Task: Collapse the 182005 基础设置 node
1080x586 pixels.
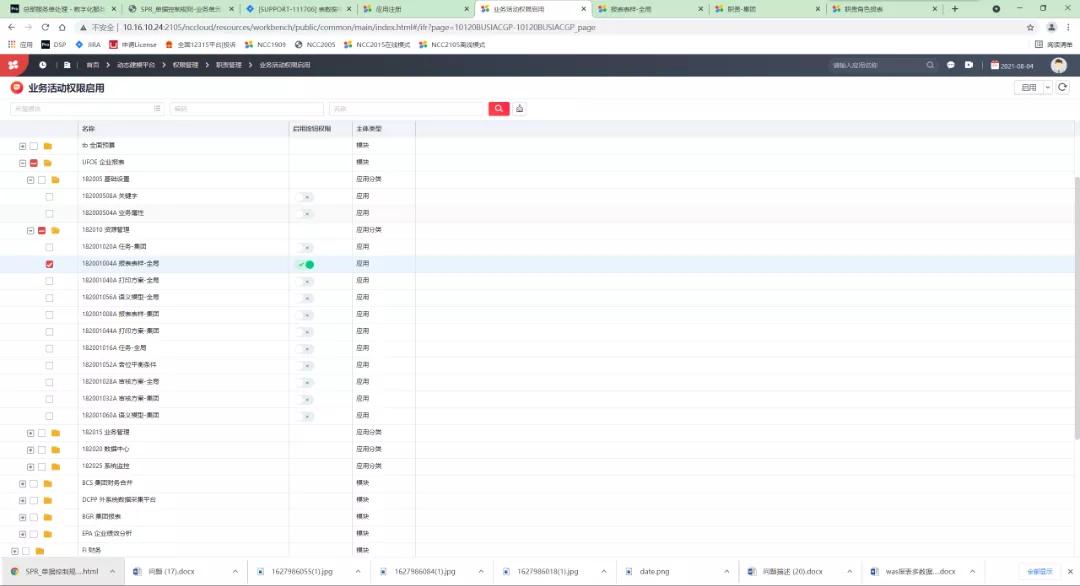Action: [x=30, y=180]
